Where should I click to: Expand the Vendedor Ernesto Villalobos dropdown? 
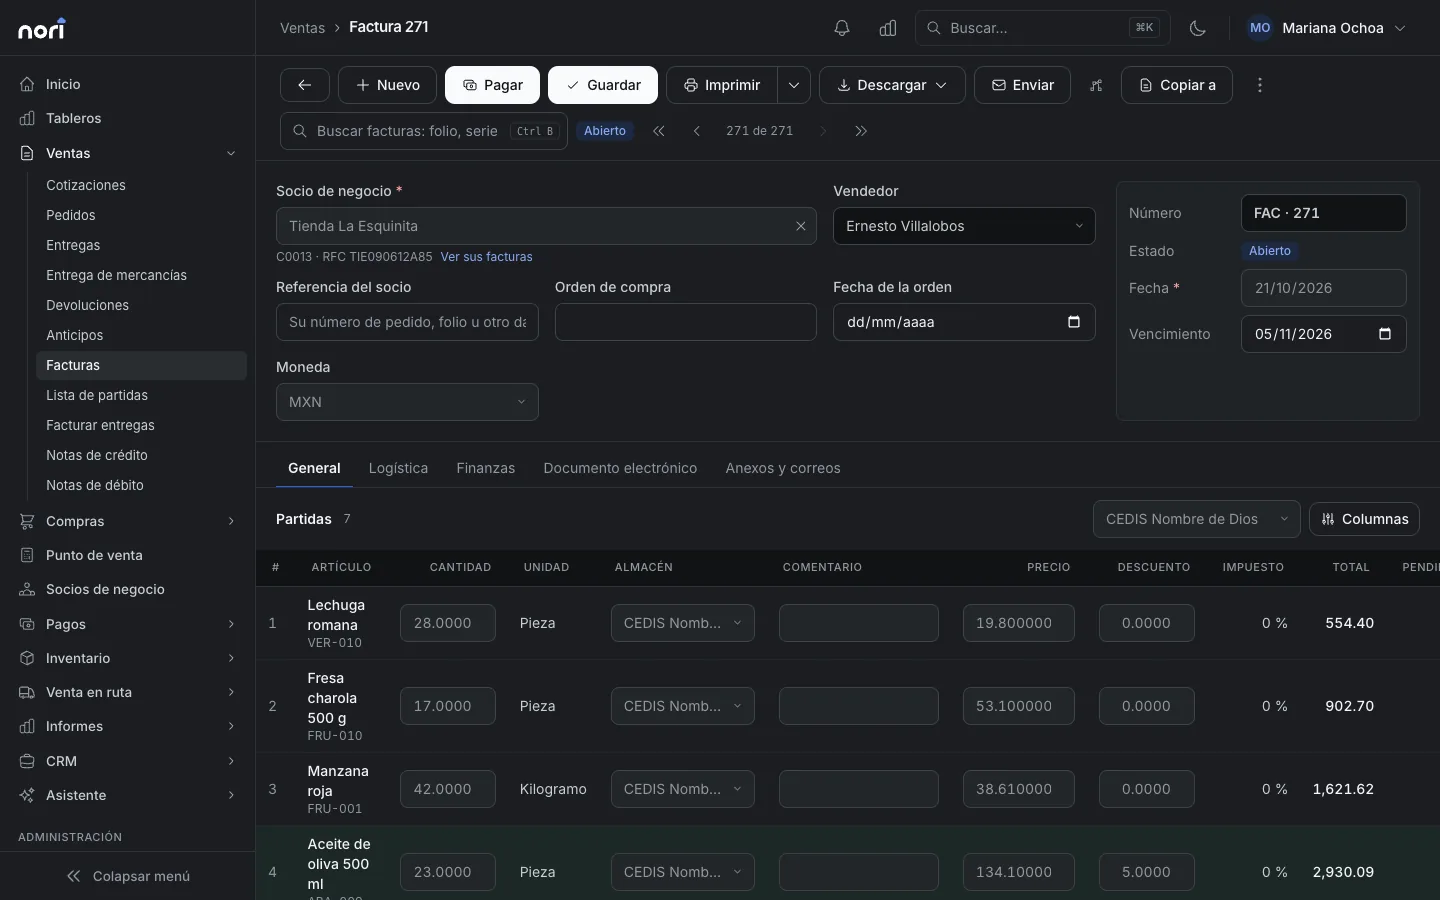pos(964,226)
